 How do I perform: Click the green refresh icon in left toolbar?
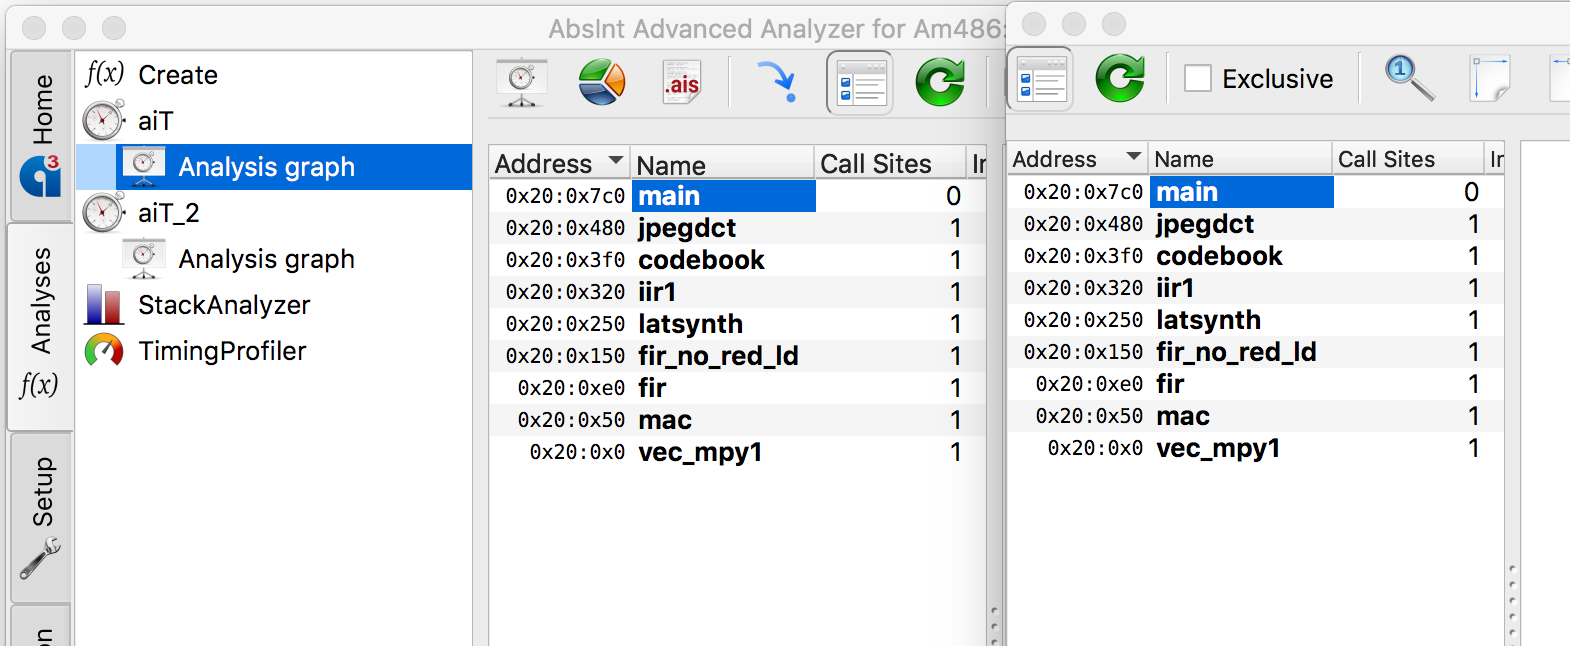940,83
